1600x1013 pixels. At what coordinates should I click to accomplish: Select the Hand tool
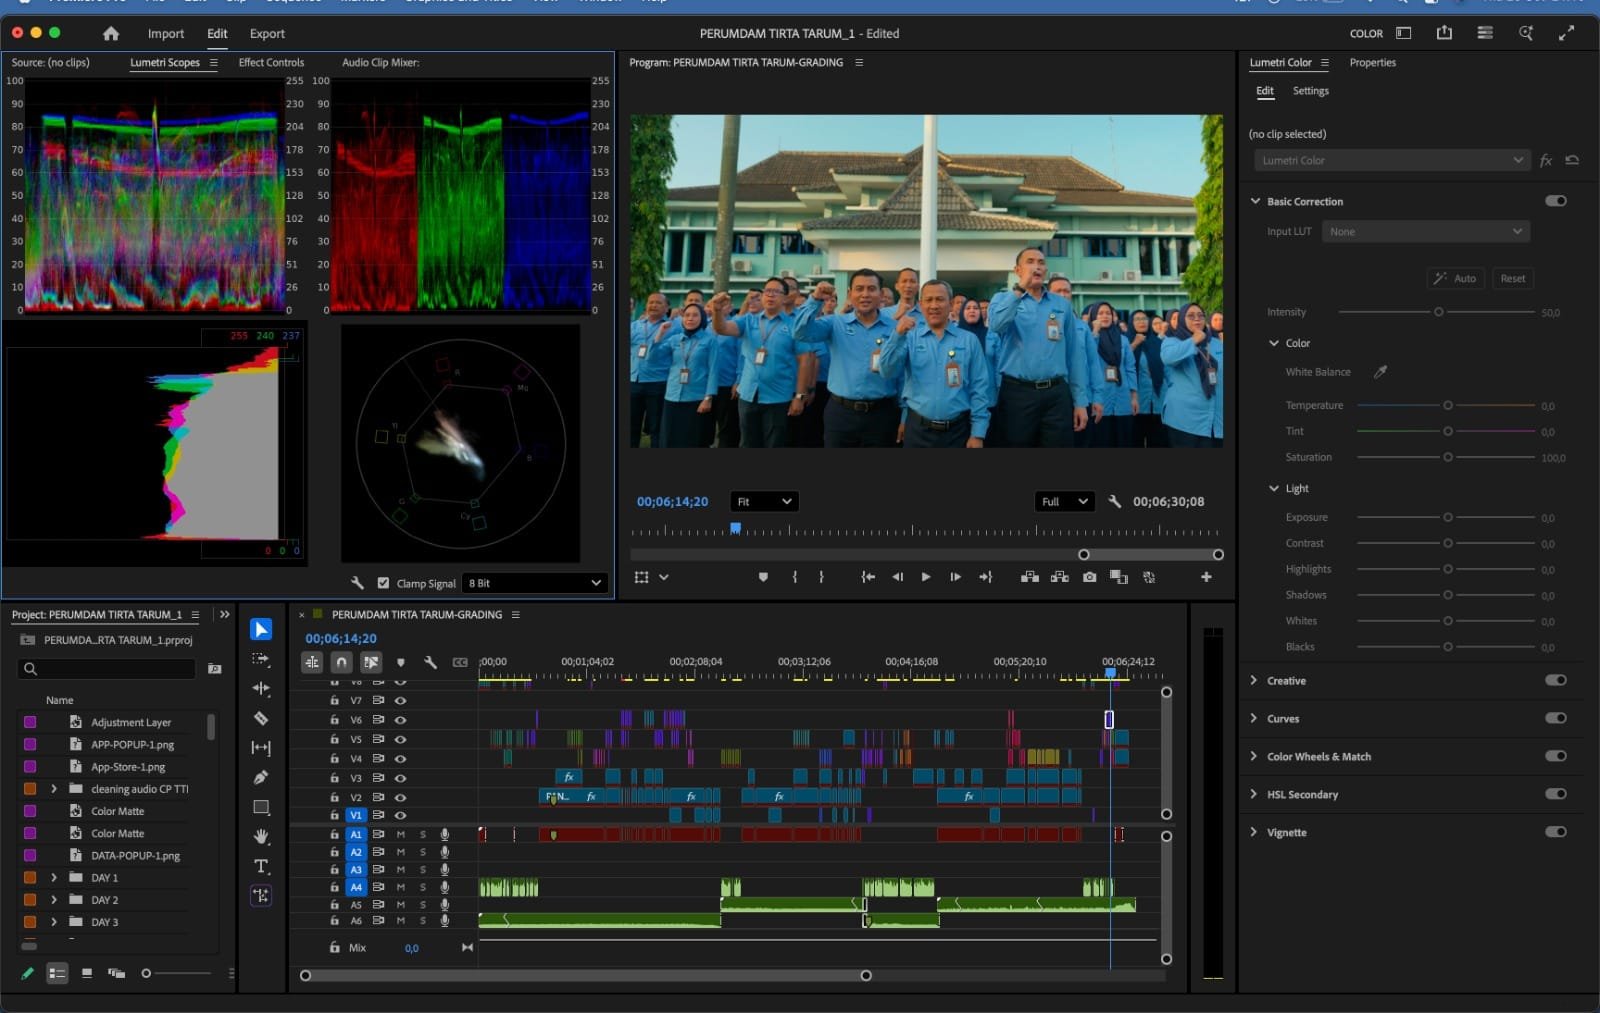pos(261,836)
